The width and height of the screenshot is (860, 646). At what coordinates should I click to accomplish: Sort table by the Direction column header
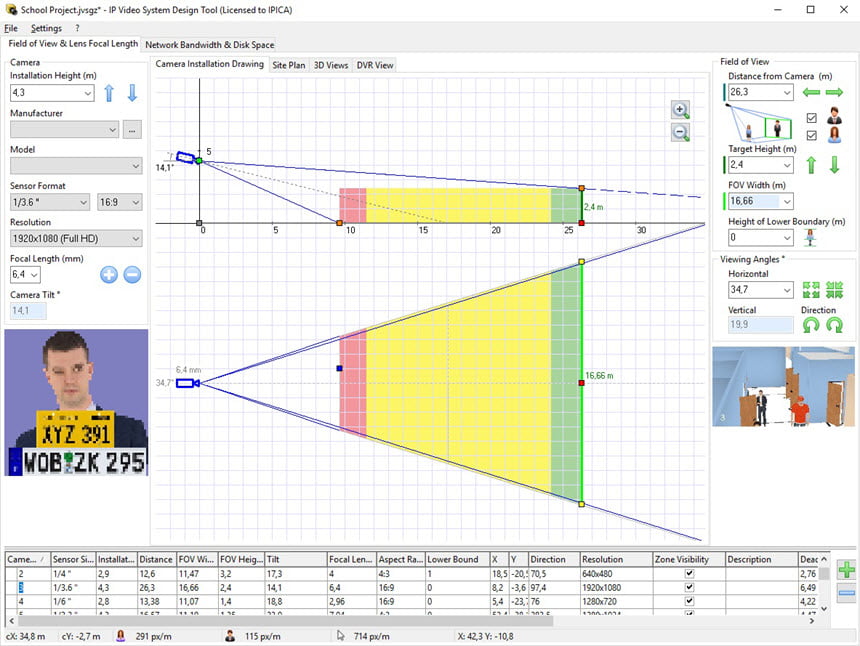554,559
